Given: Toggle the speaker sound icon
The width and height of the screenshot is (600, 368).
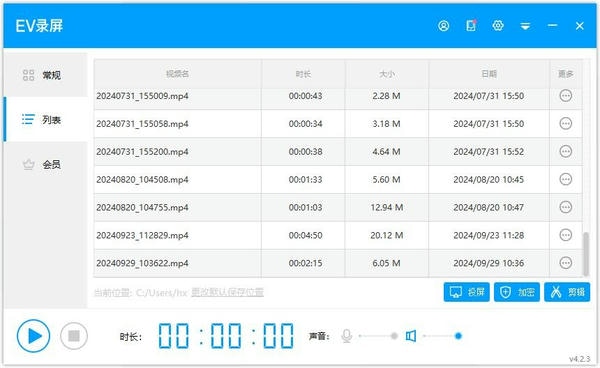Looking at the screenshot, I should click(411, 336).
